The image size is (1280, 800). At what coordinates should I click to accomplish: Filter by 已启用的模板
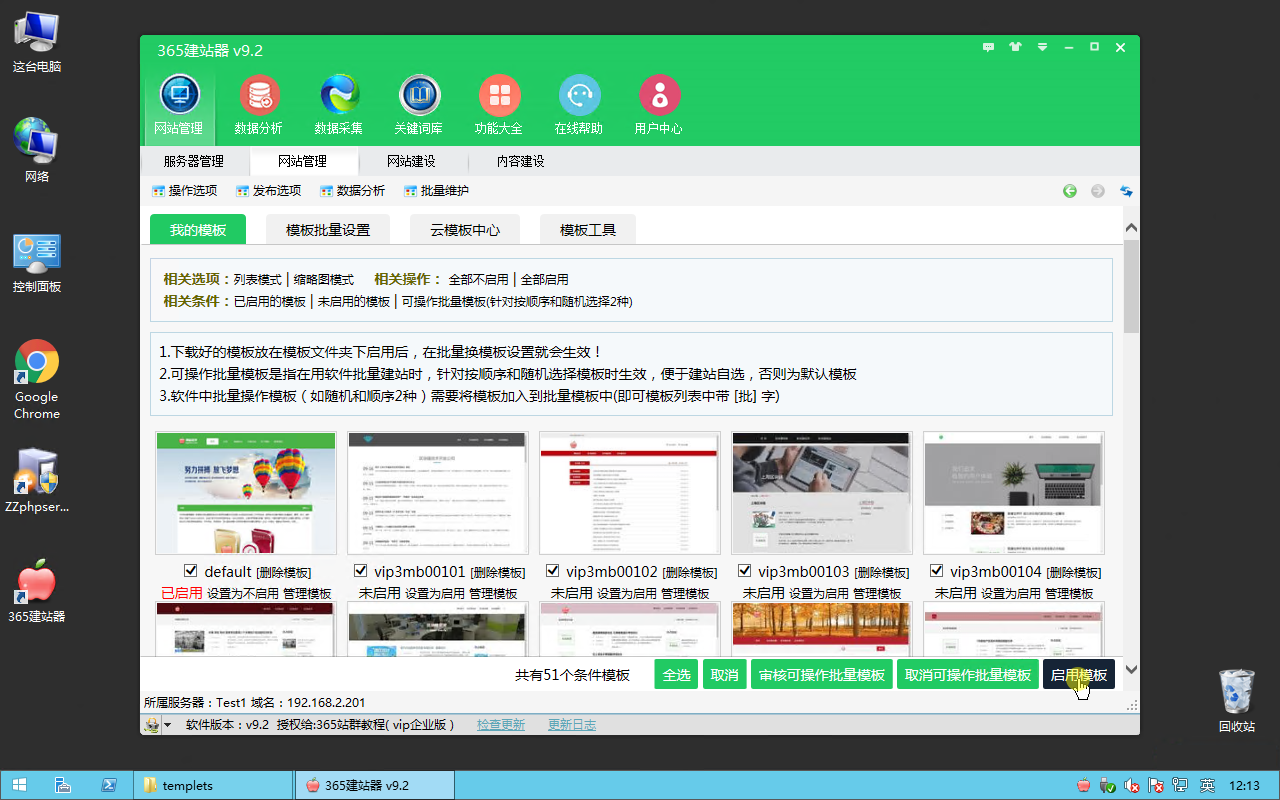[270, 301]
